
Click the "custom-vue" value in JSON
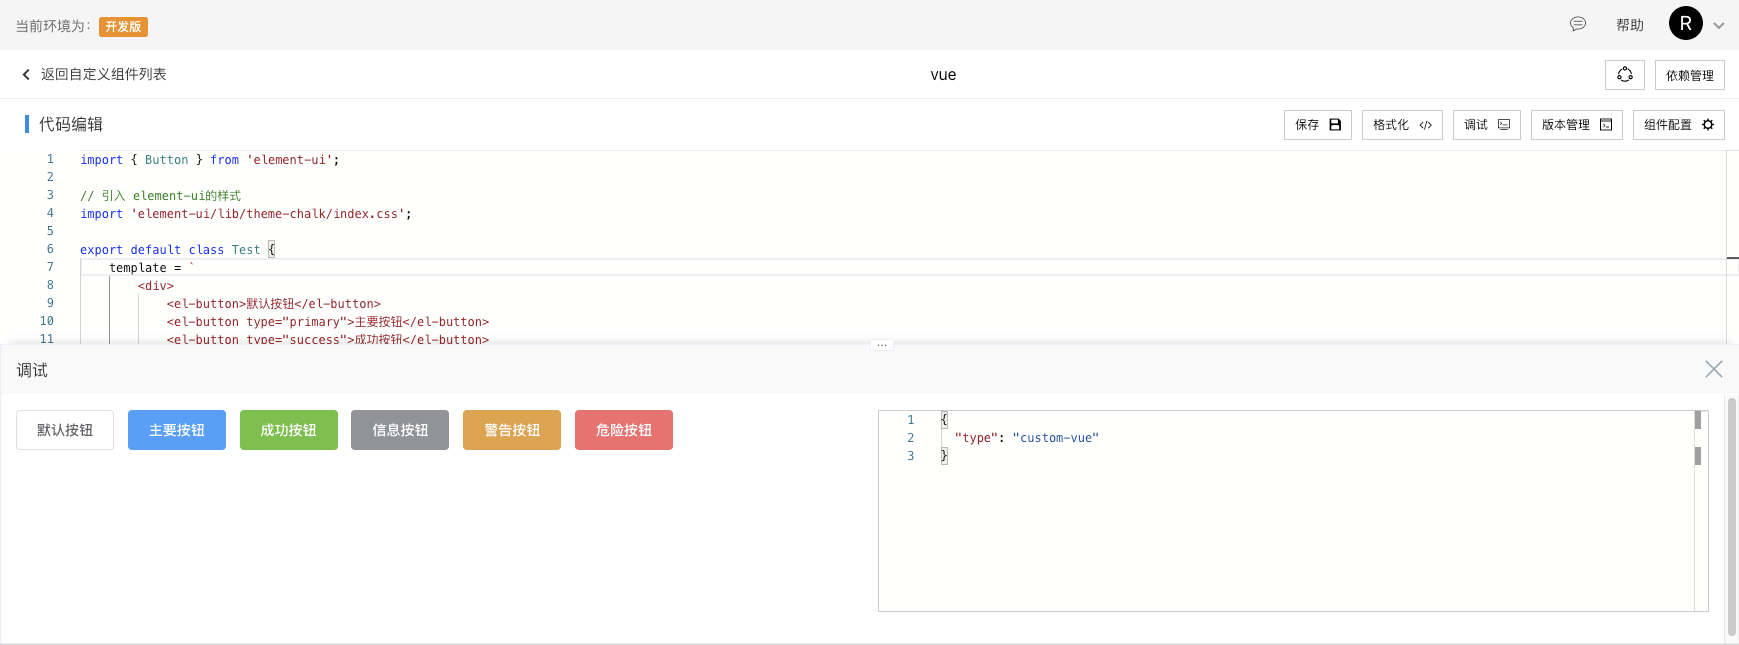tap(1055, 438)
